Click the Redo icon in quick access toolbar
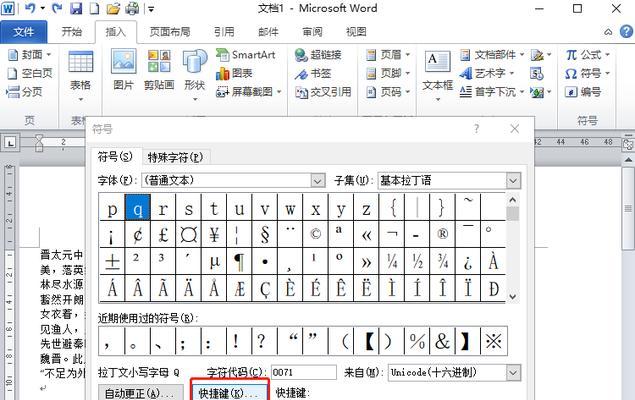The height and width of the screenshot is (400, 635). (x=57, y=8)
